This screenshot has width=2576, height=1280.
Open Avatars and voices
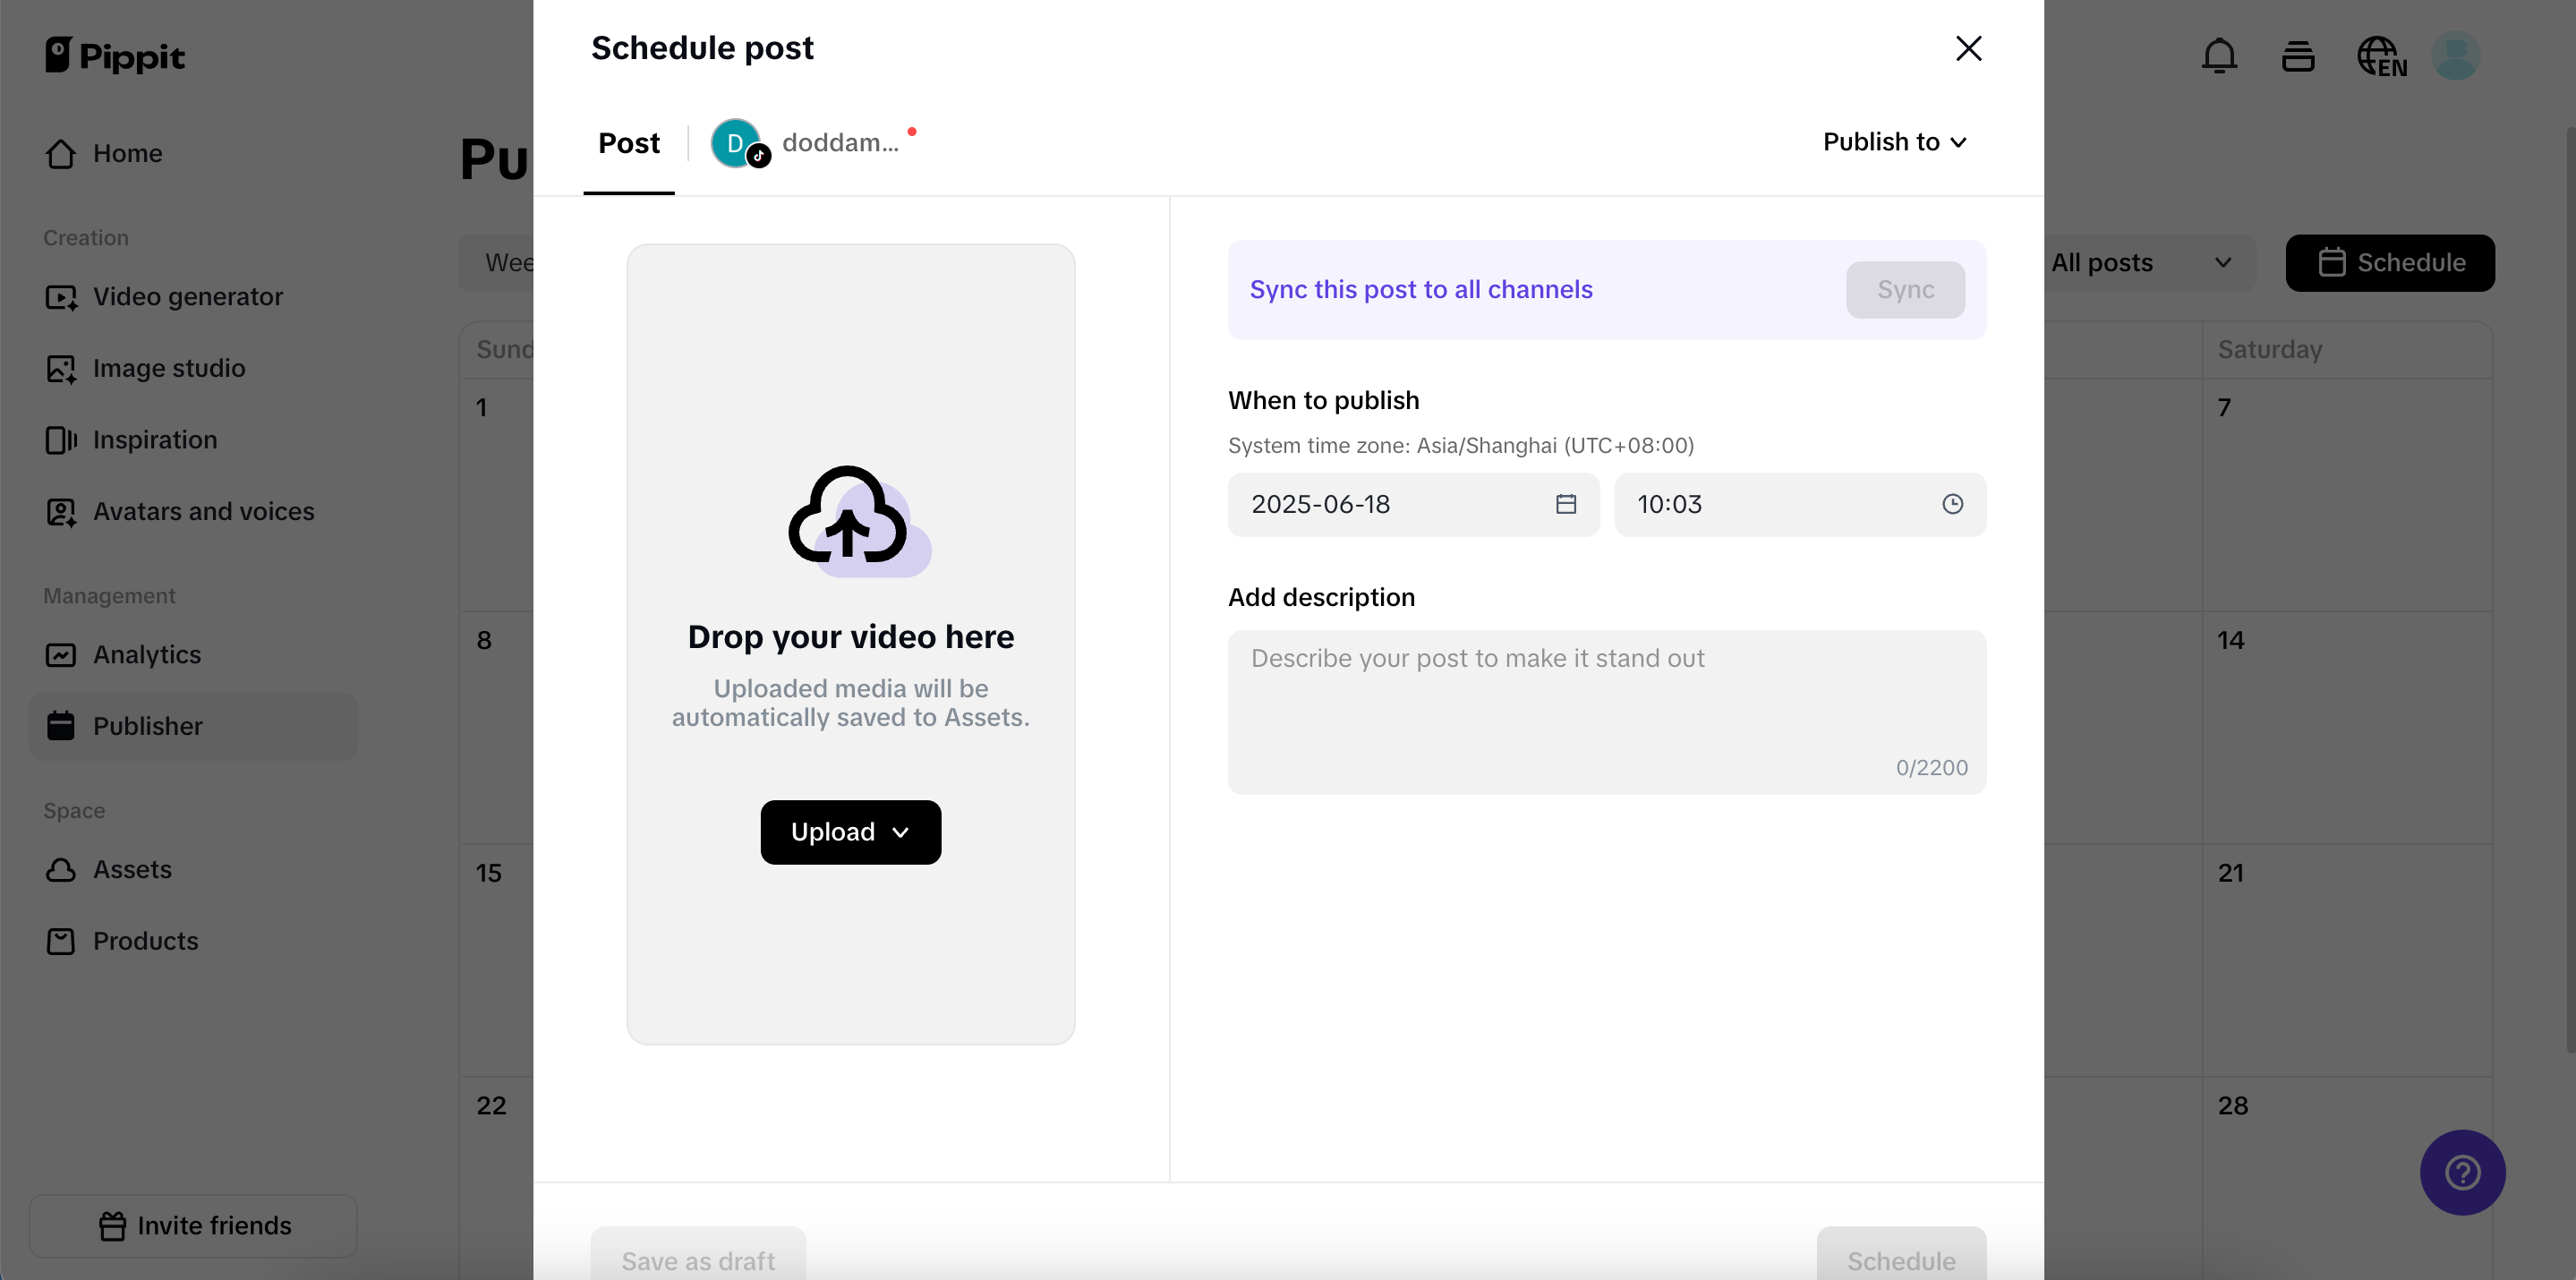pos(204,512)
